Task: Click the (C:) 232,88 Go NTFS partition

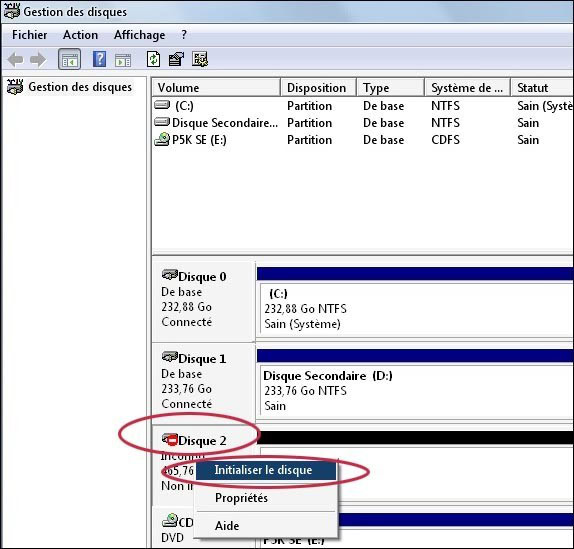Action: [x=417, y=309]
